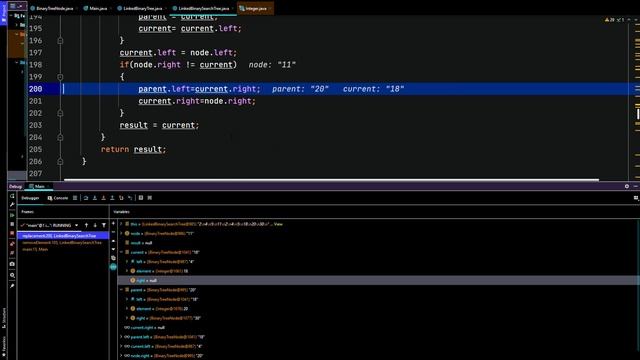Select the LinkedBinarySearchTree.java tab
This screenshot has height=360, width=640.
[203, 8]
